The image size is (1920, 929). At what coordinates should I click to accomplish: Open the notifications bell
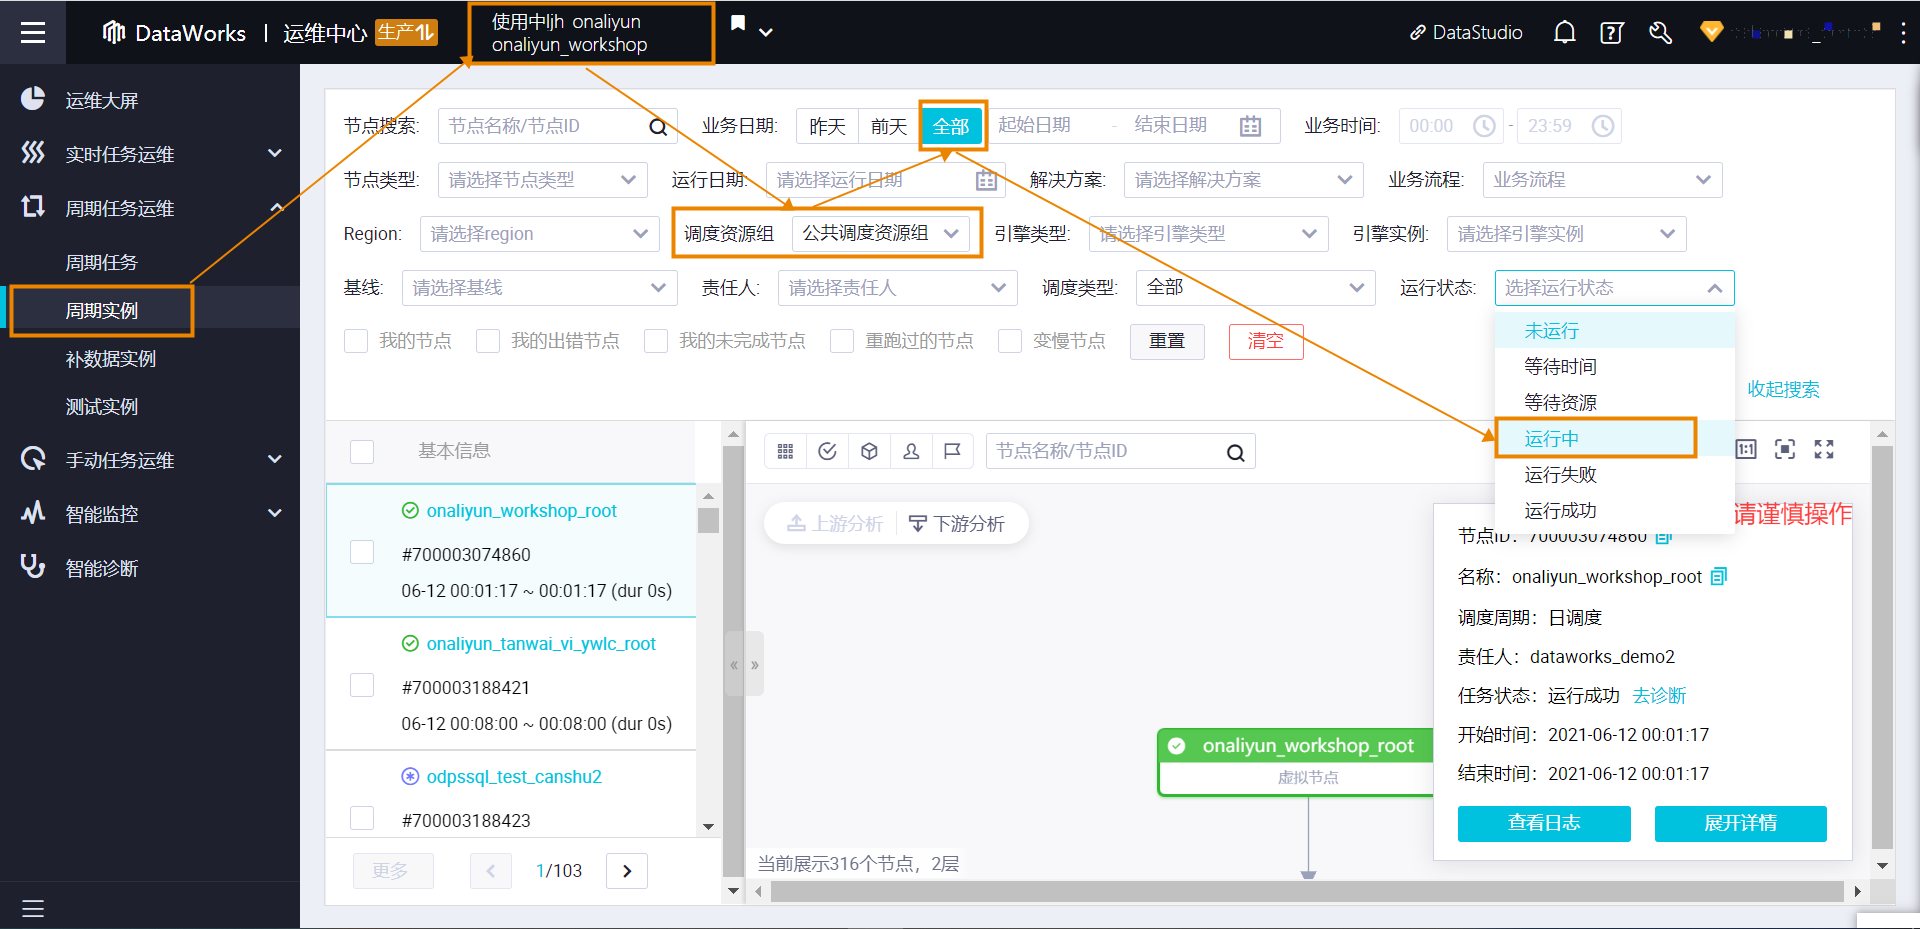coord(1564,33)
